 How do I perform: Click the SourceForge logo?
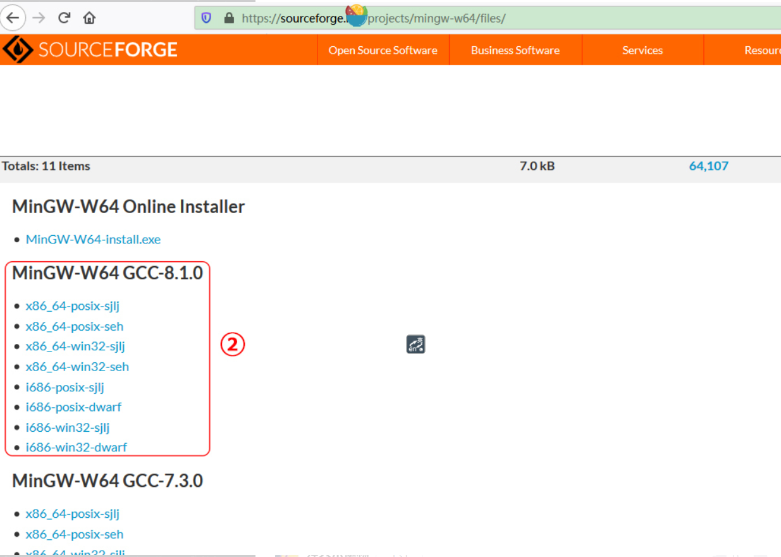pos(90,50)
